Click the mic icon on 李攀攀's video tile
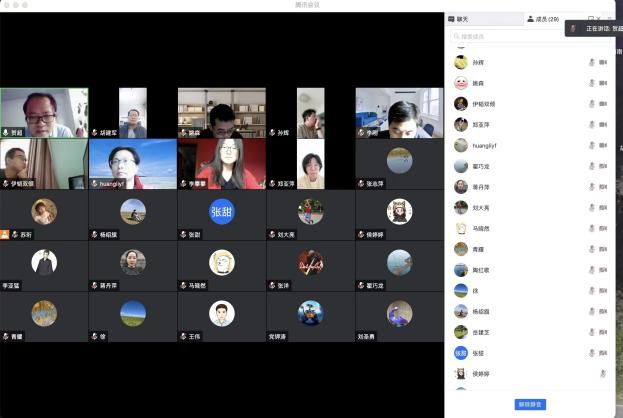The width and height of the screenshot is (623, 418). click(184, 184)
